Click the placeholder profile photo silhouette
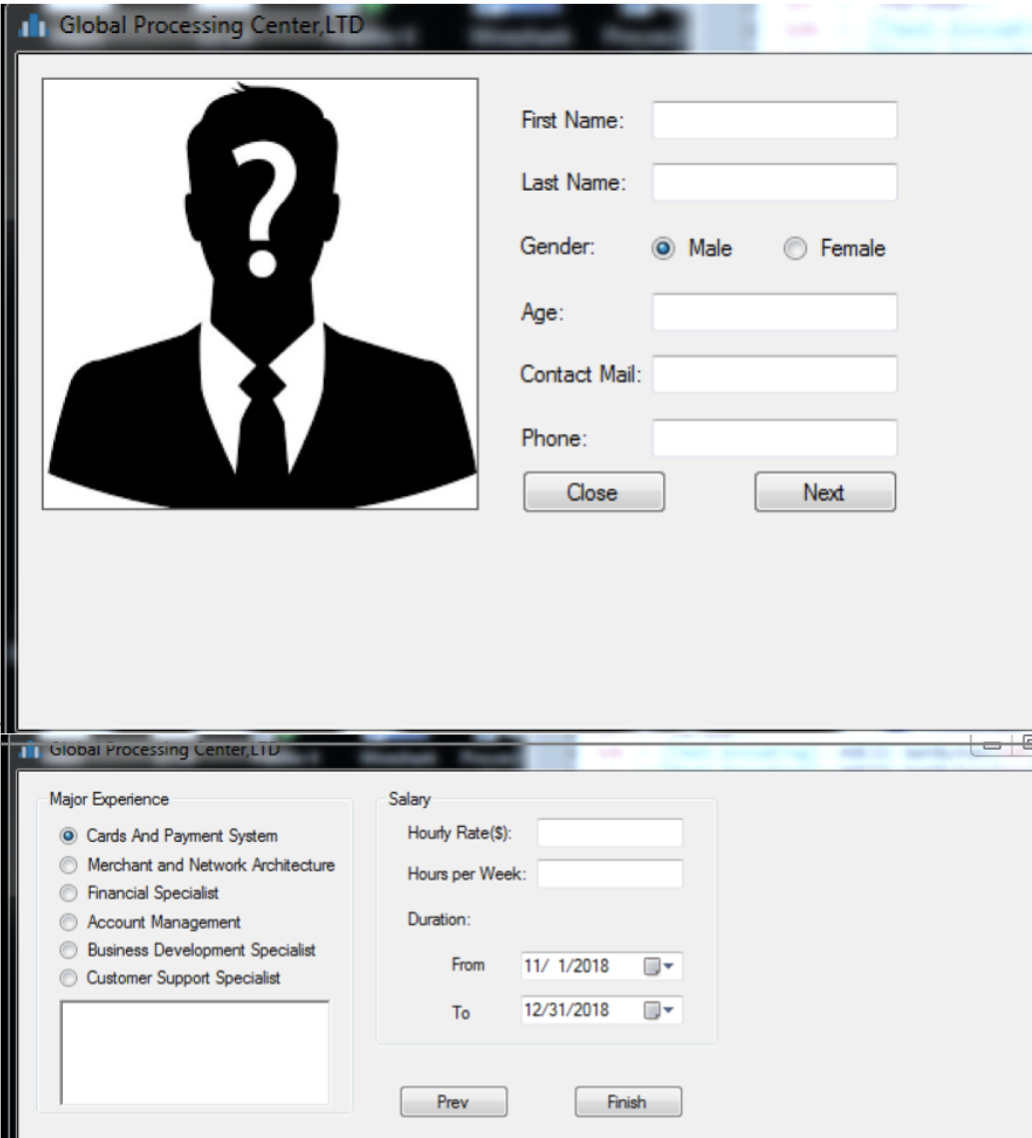Image resolution: width=1032 pixels, height=1138 pixels. click(x=260, y=294)
